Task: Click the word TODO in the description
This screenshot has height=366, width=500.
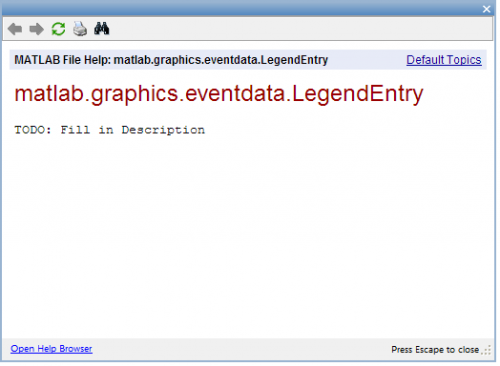Action: pyautogui.click(x=33, y=130)
